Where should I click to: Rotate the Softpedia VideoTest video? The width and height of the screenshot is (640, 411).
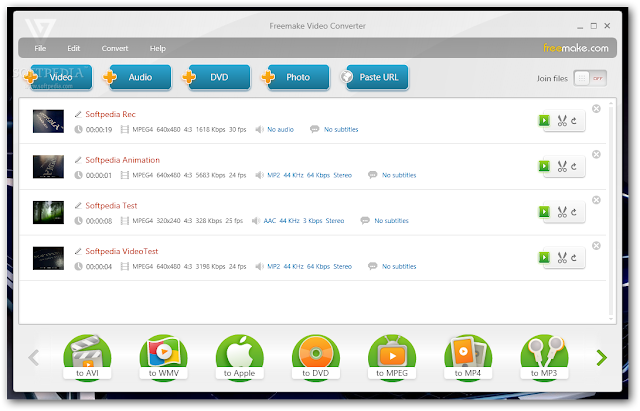[573, 258]
